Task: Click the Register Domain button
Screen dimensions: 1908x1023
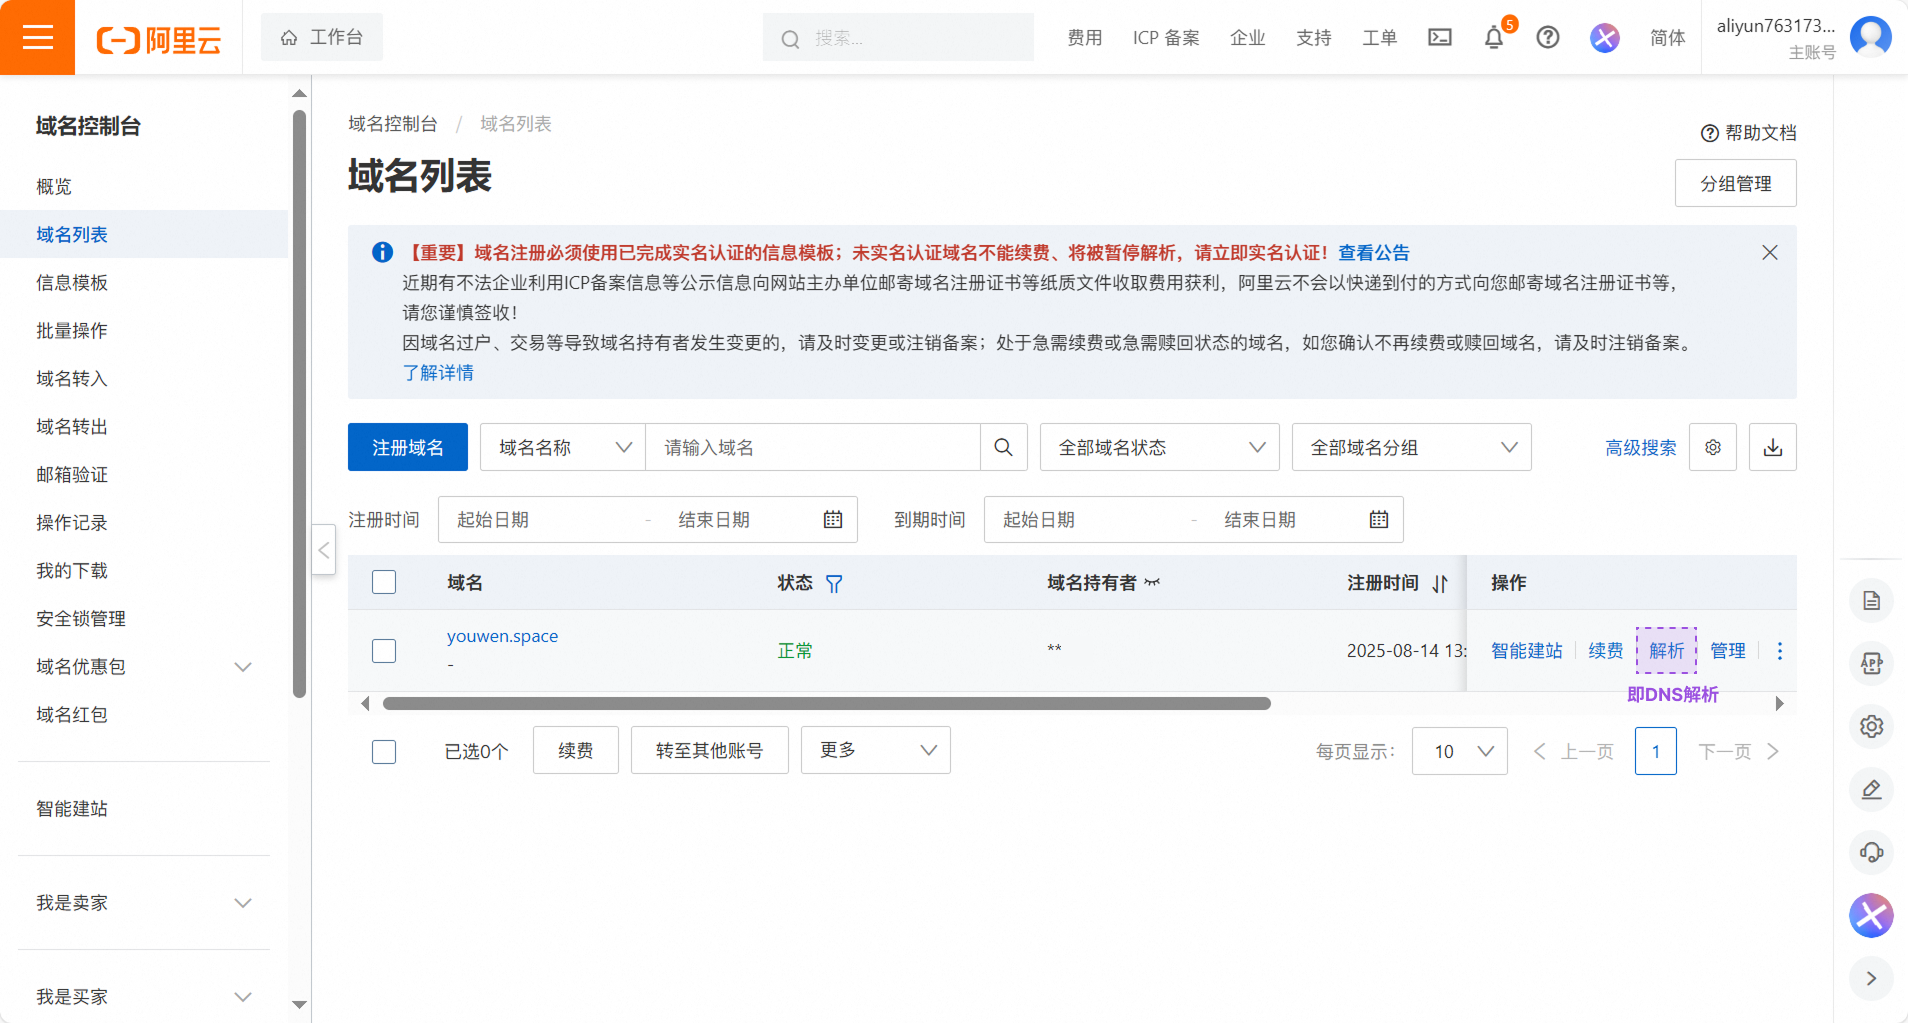Action: (x=408, y=447)
